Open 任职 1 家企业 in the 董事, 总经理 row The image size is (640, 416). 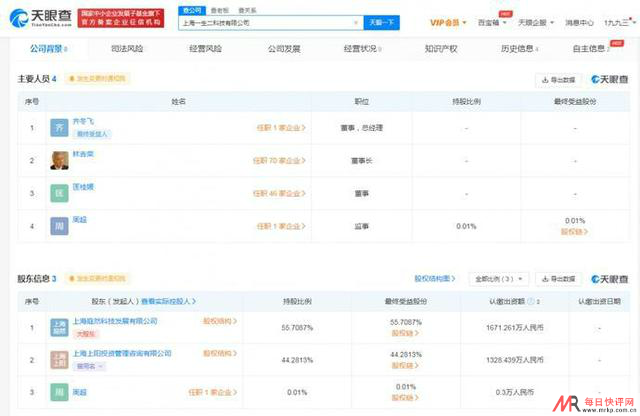(x=281, y=128)
